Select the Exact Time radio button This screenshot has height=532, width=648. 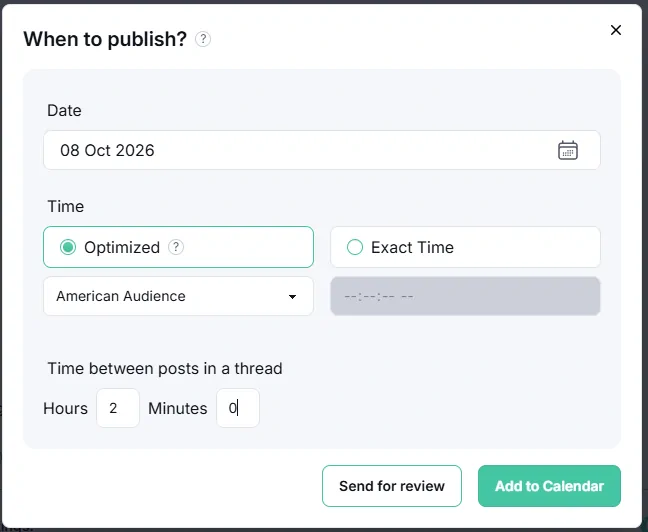tap(355, 247)
